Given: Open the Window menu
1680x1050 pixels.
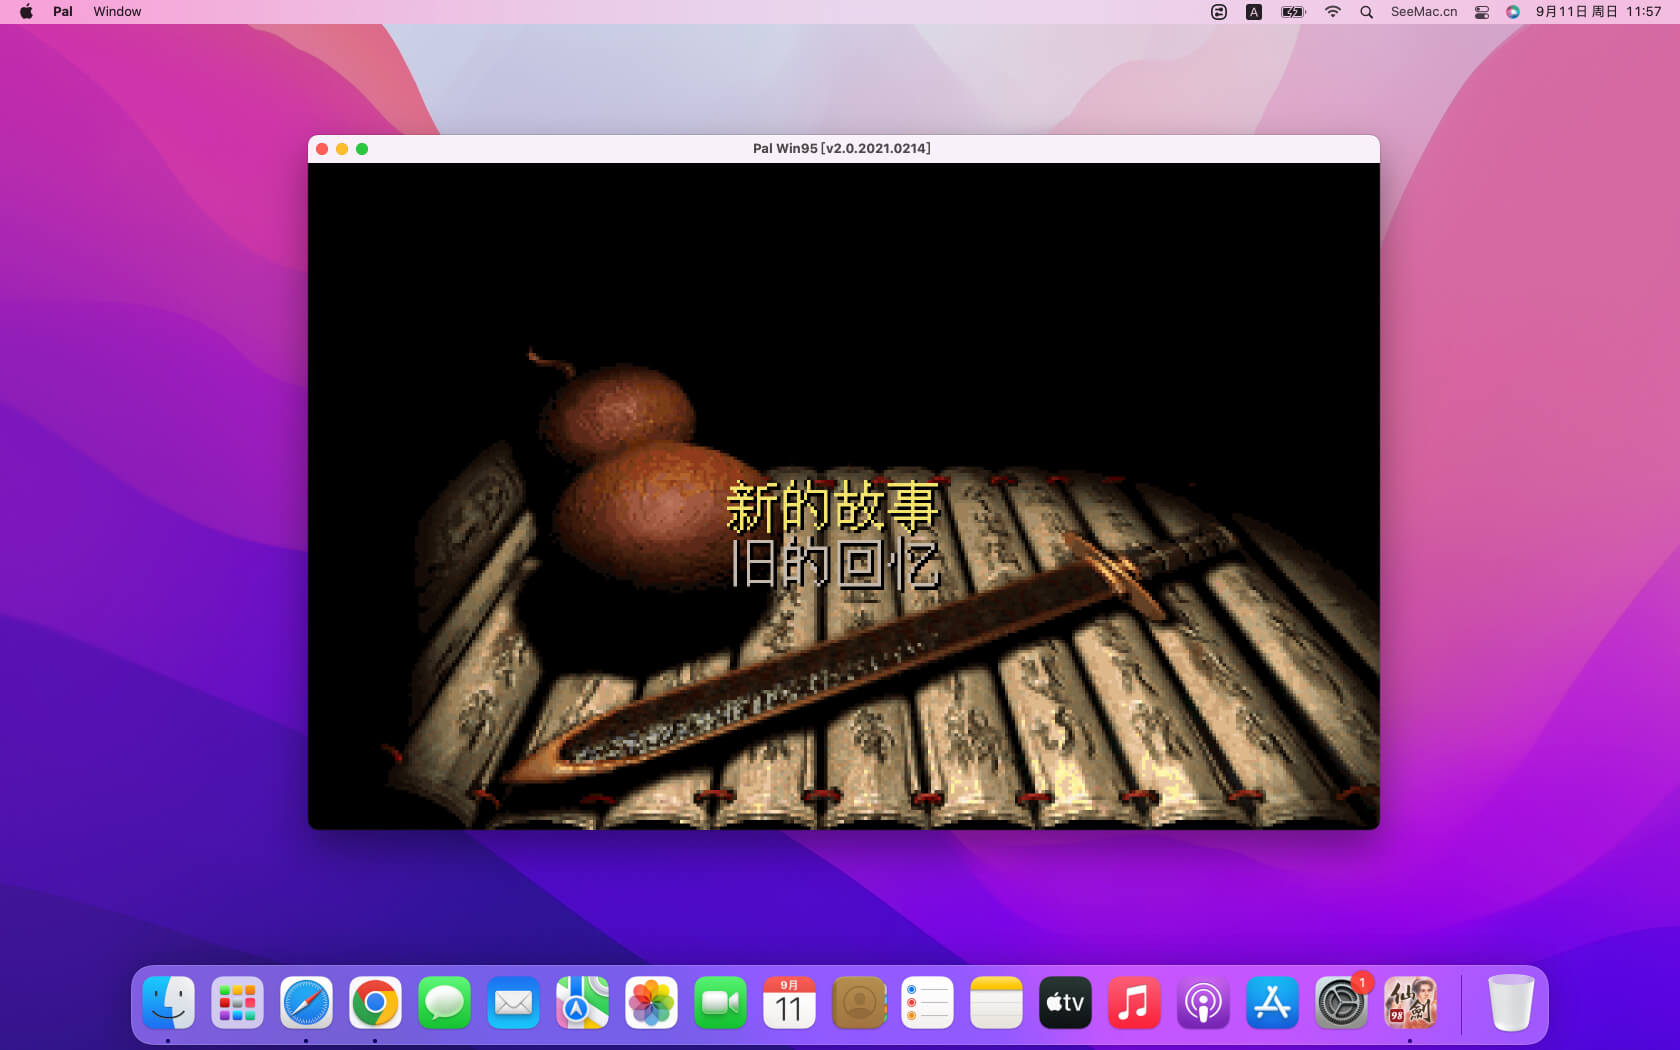Looking at the screenshot, I should coord(117,12).
